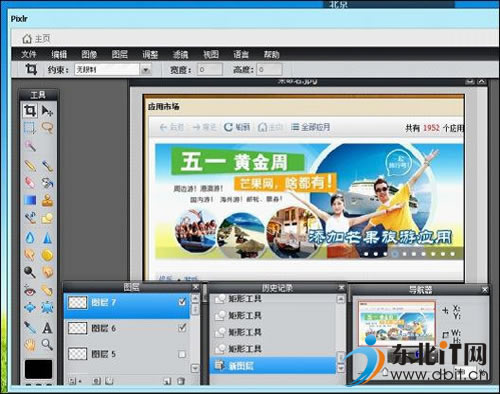500x394 pixels.
Task: Select the Bloat tool
Action: point(30,307)
